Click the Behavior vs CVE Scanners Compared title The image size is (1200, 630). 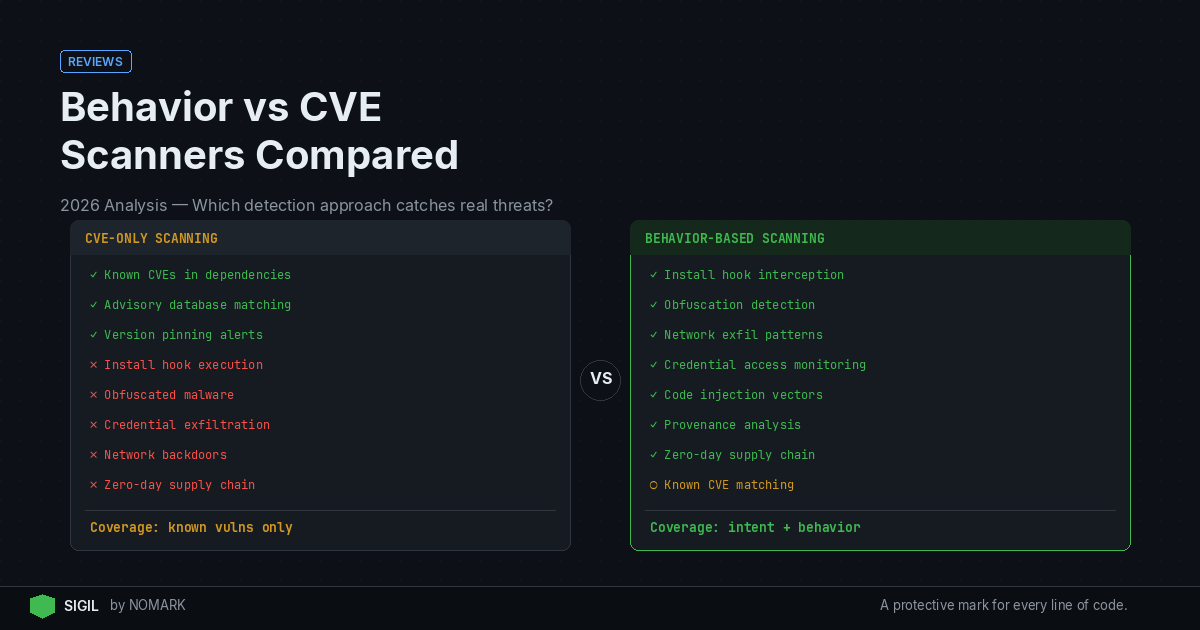260,131
